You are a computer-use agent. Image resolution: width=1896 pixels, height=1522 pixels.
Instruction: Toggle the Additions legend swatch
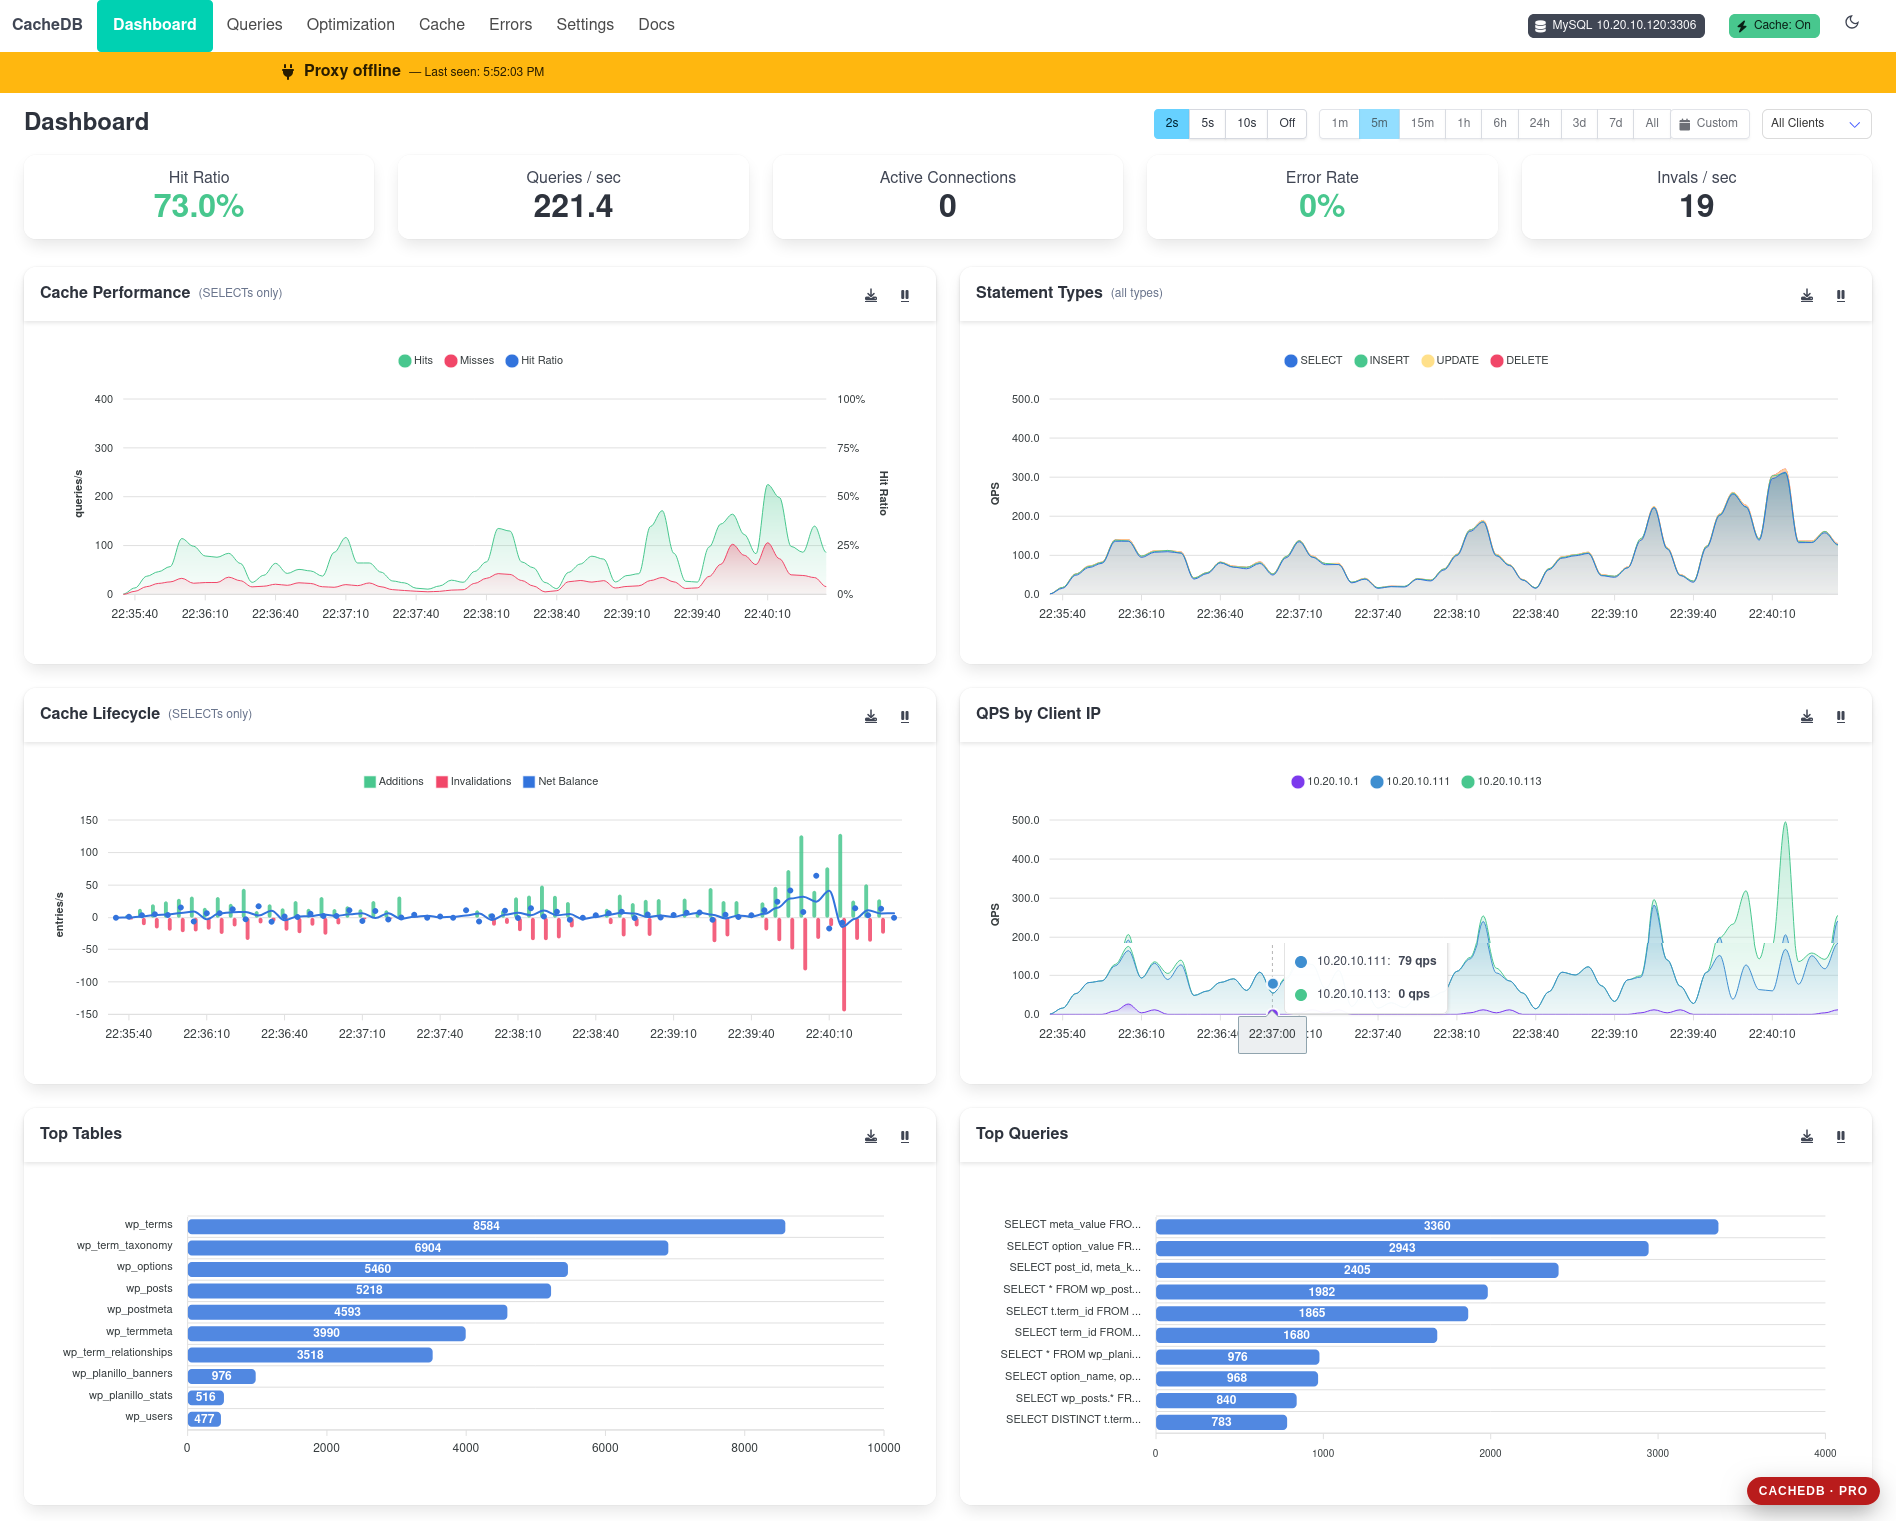(x=370, y=782)
